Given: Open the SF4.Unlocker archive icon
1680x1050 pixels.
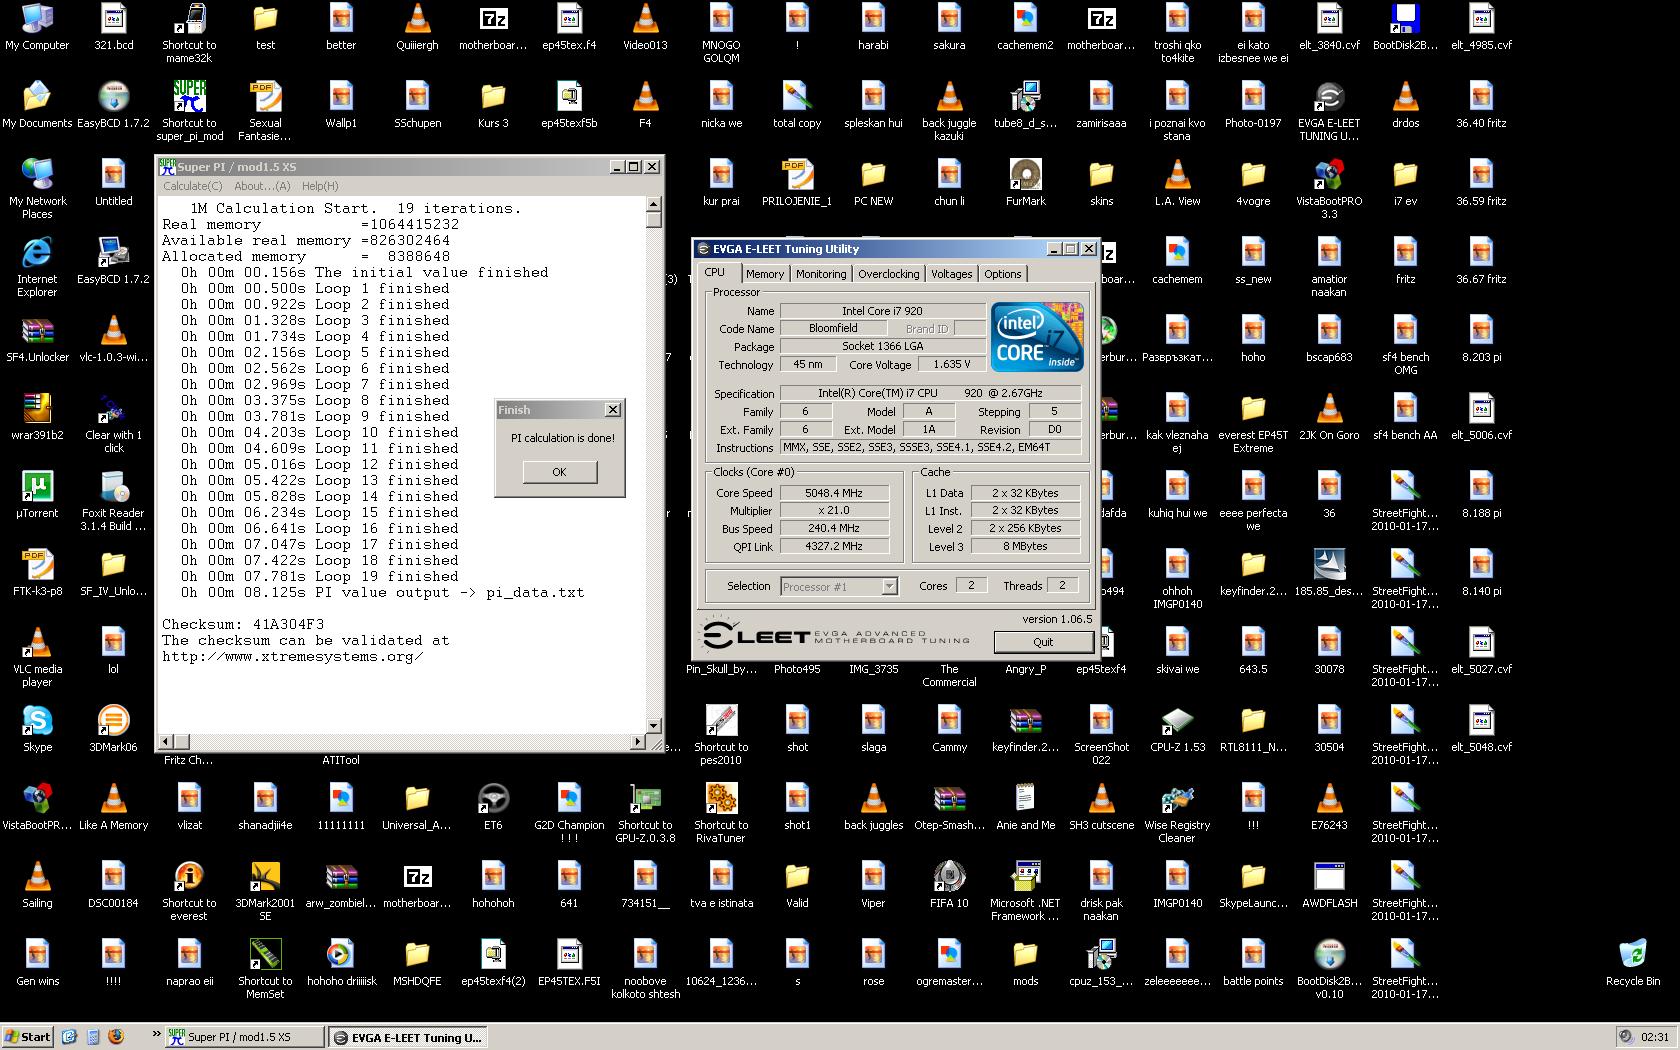Looking at the screenshot, I should tap(37, 339).
